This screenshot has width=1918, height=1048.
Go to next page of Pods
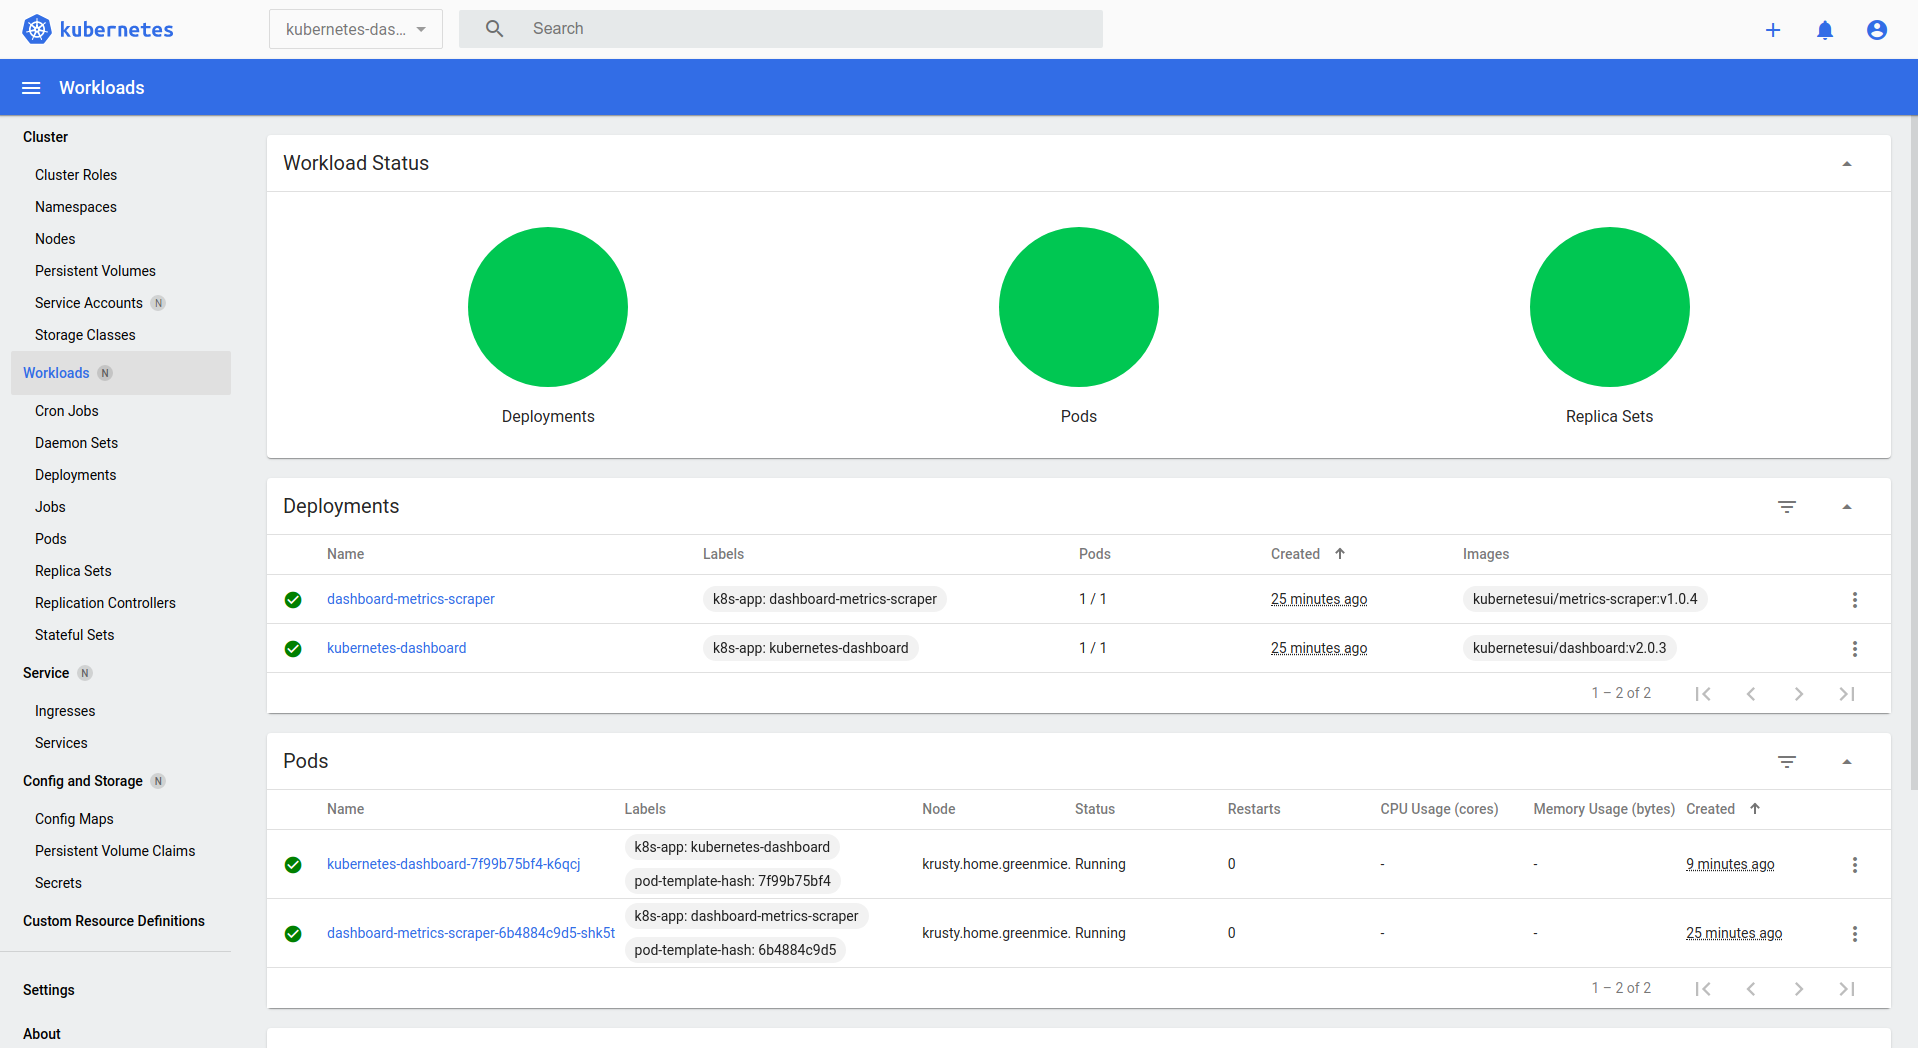1799,989
